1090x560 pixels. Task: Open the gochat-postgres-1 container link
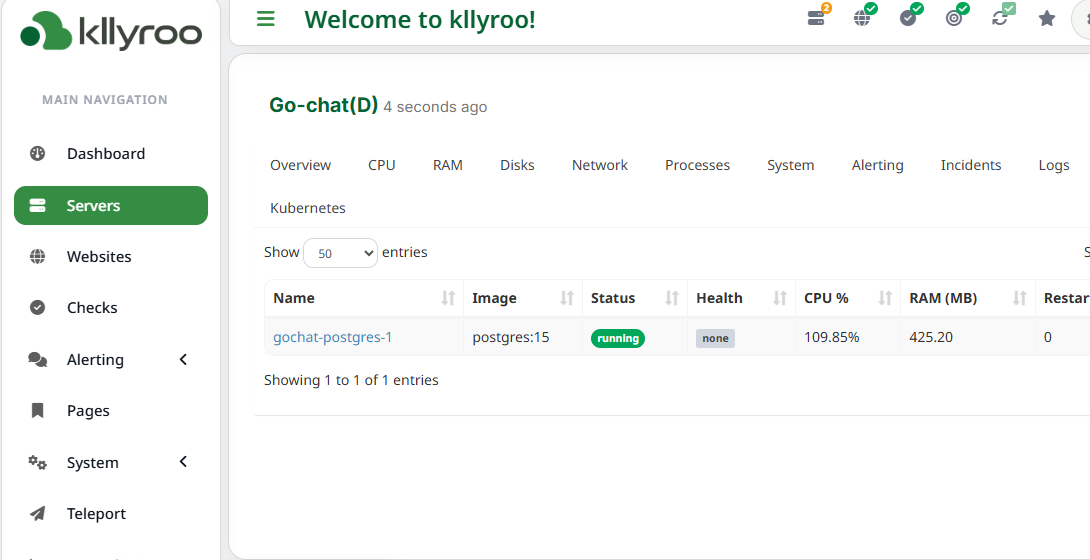pos(333,338)
